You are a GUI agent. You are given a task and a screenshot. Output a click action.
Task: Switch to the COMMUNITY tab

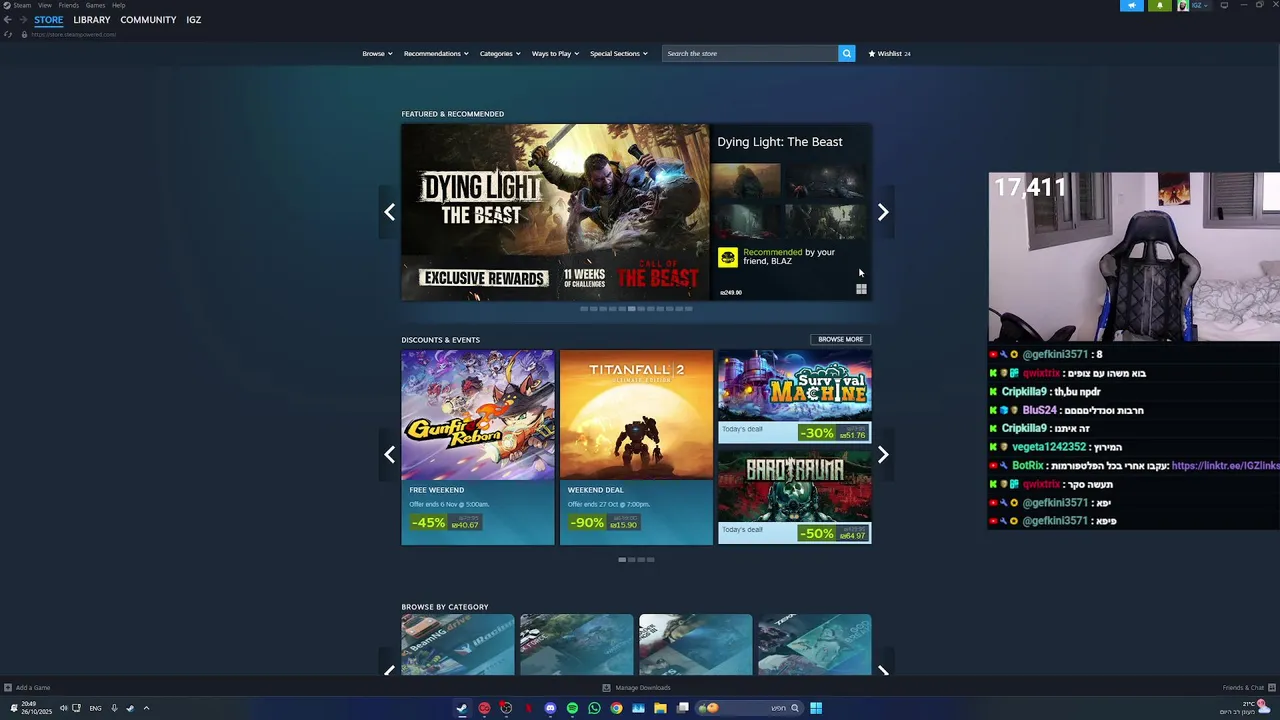pos(148,20)
